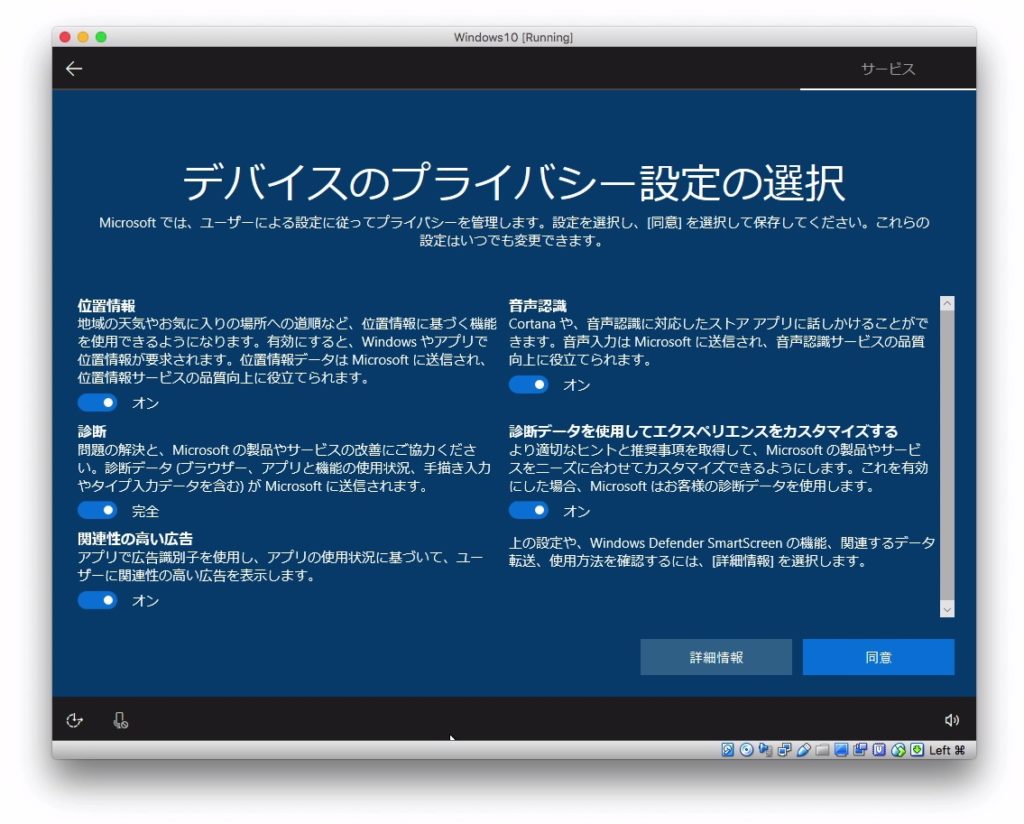Disable the 関連性の高い広告 toggle

(x=97, y=601)
